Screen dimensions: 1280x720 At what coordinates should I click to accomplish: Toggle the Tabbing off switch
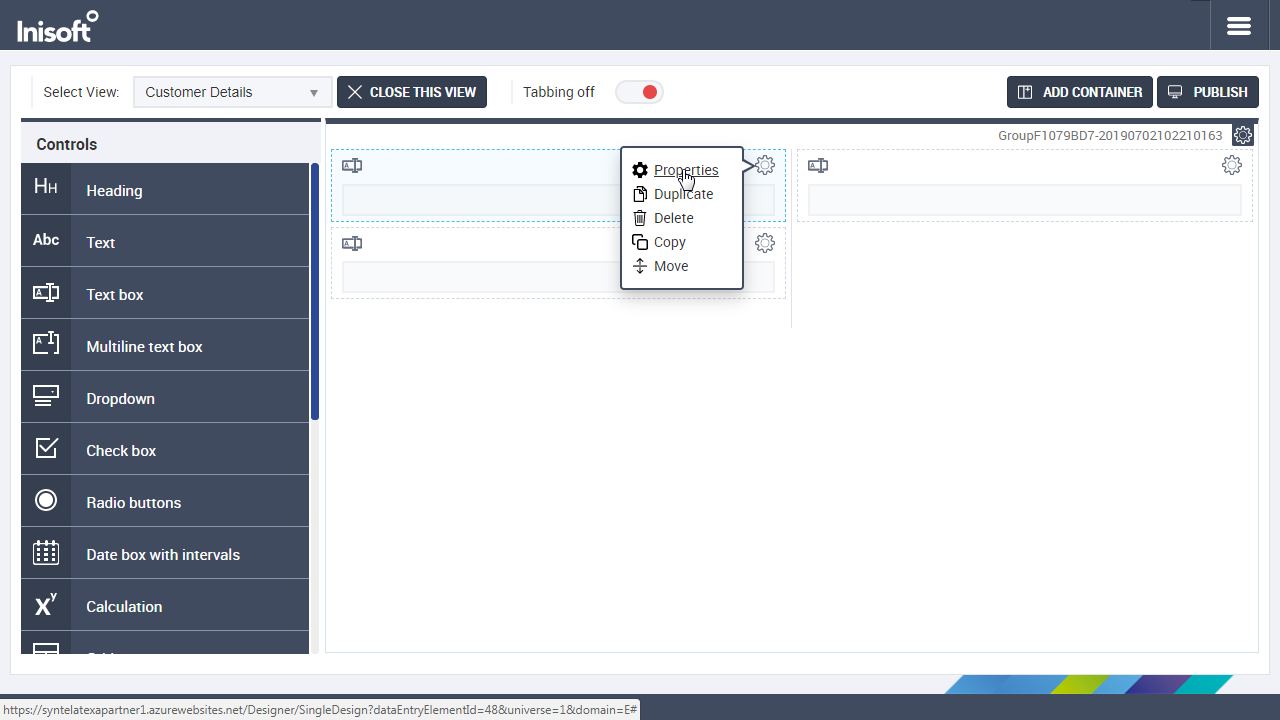click(639, 92)
